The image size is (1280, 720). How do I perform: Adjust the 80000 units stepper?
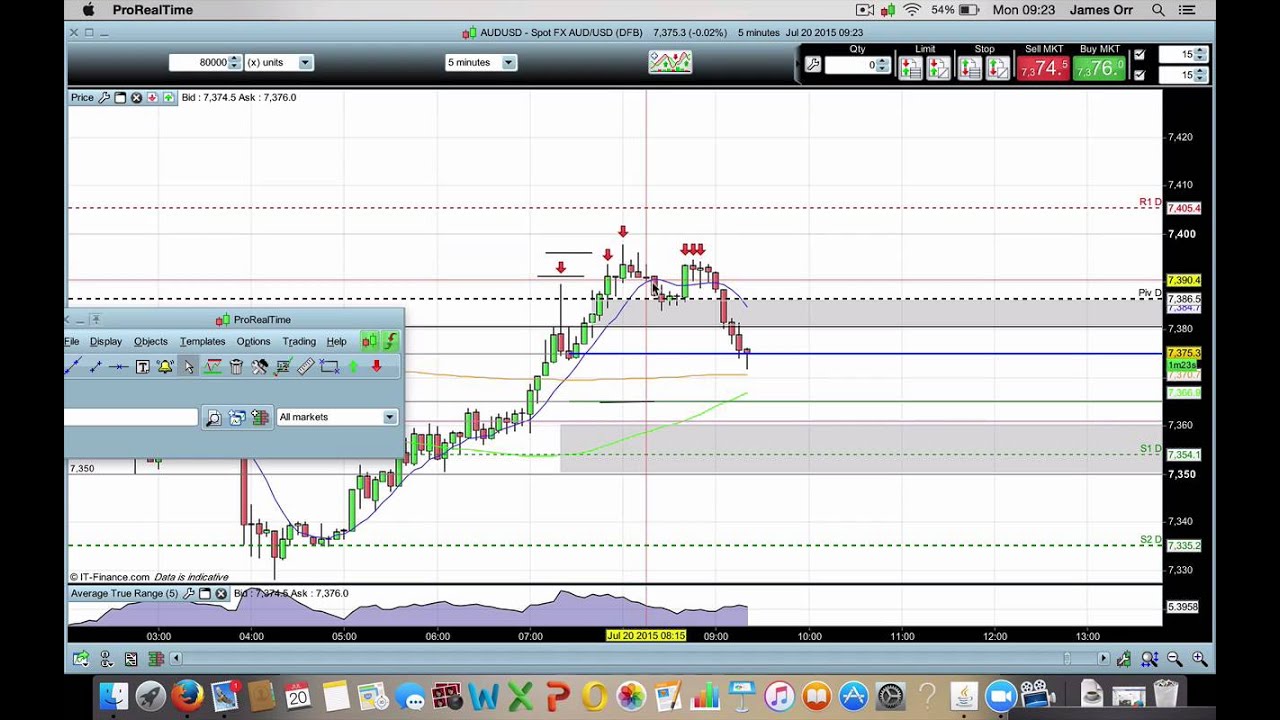click(x=235, y=62)
